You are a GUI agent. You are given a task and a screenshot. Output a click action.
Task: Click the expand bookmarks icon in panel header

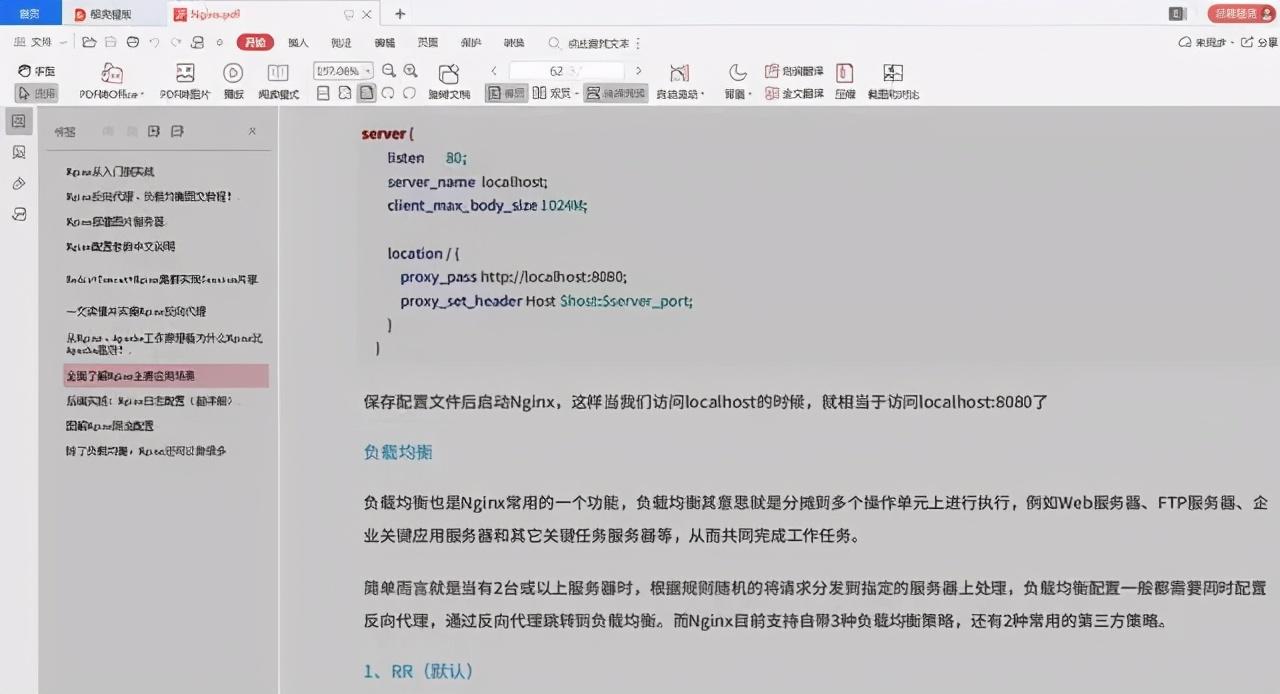coord(154,131)
